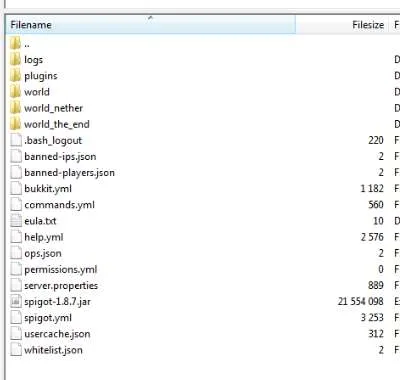Screen dimensions: 400x380
Task: Select the .bash_logout file
Action: (x=53, y=140)
